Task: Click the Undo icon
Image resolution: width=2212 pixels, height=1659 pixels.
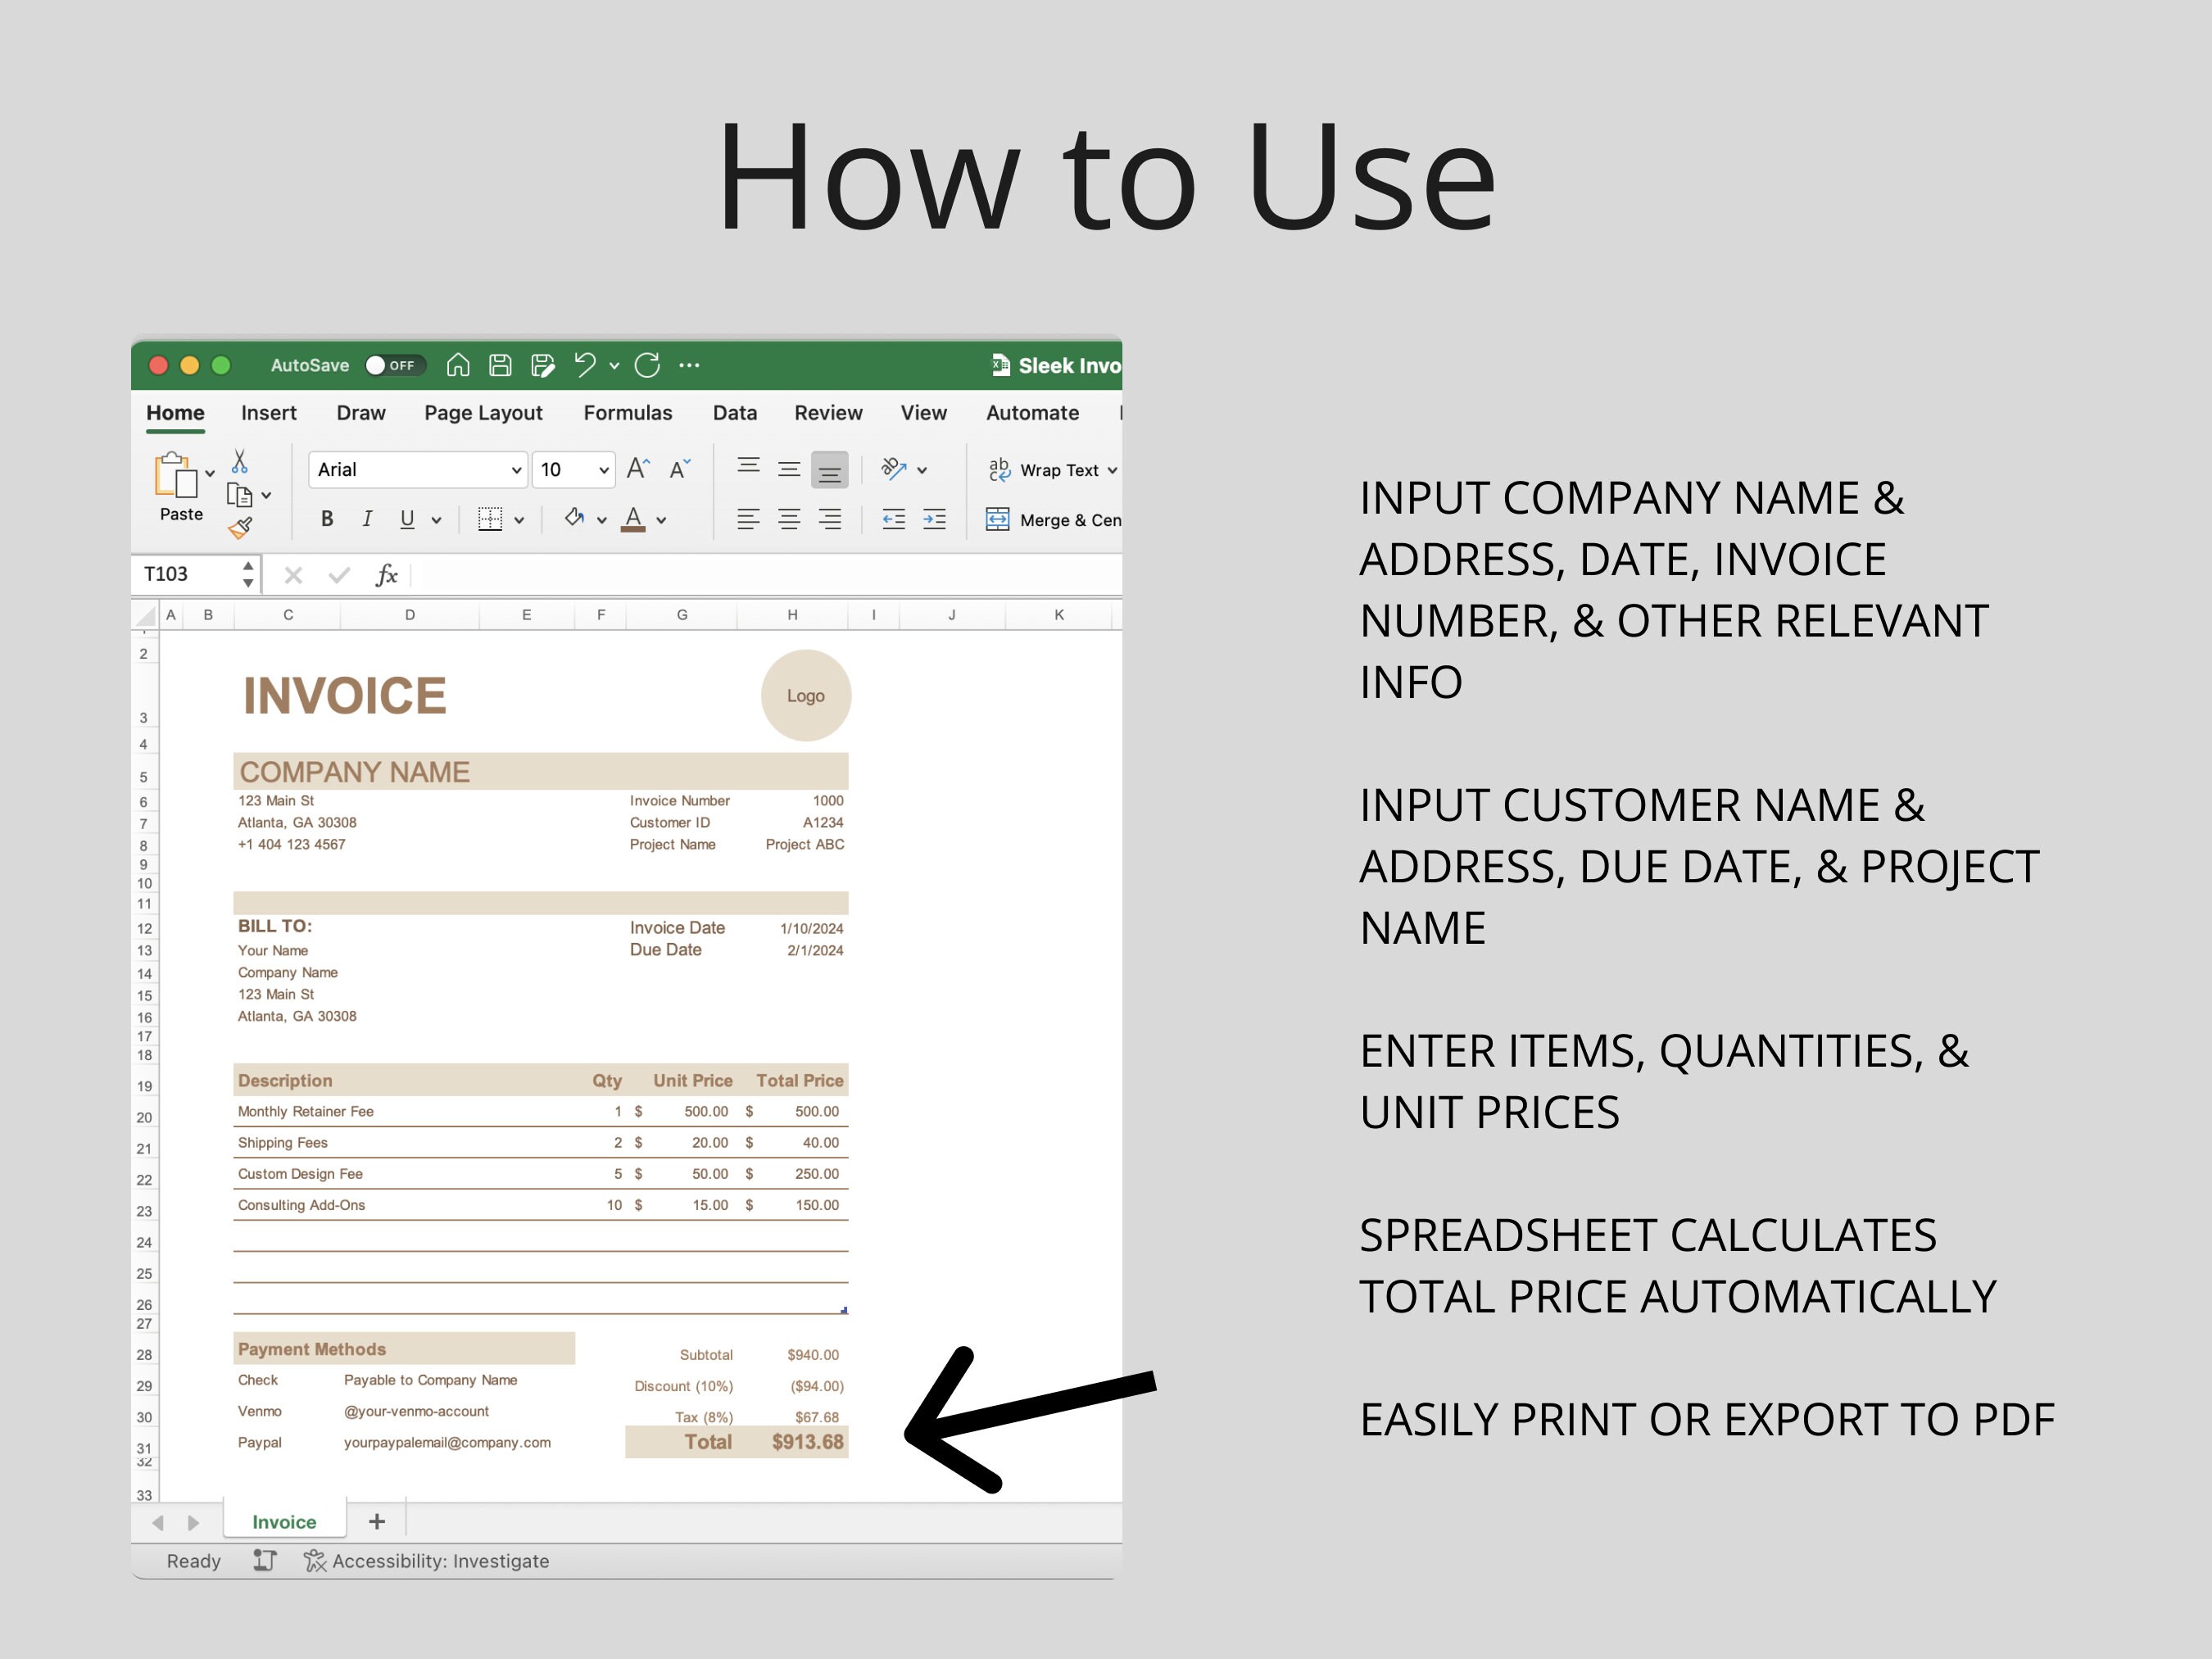Action: tap(586, 365)
